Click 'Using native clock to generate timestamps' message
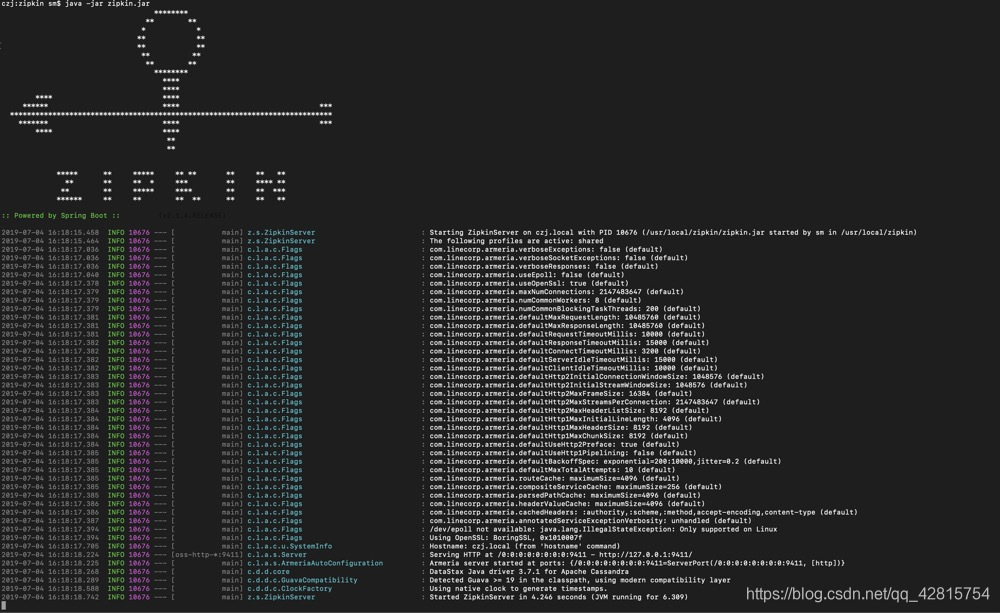 pos(518,589)
